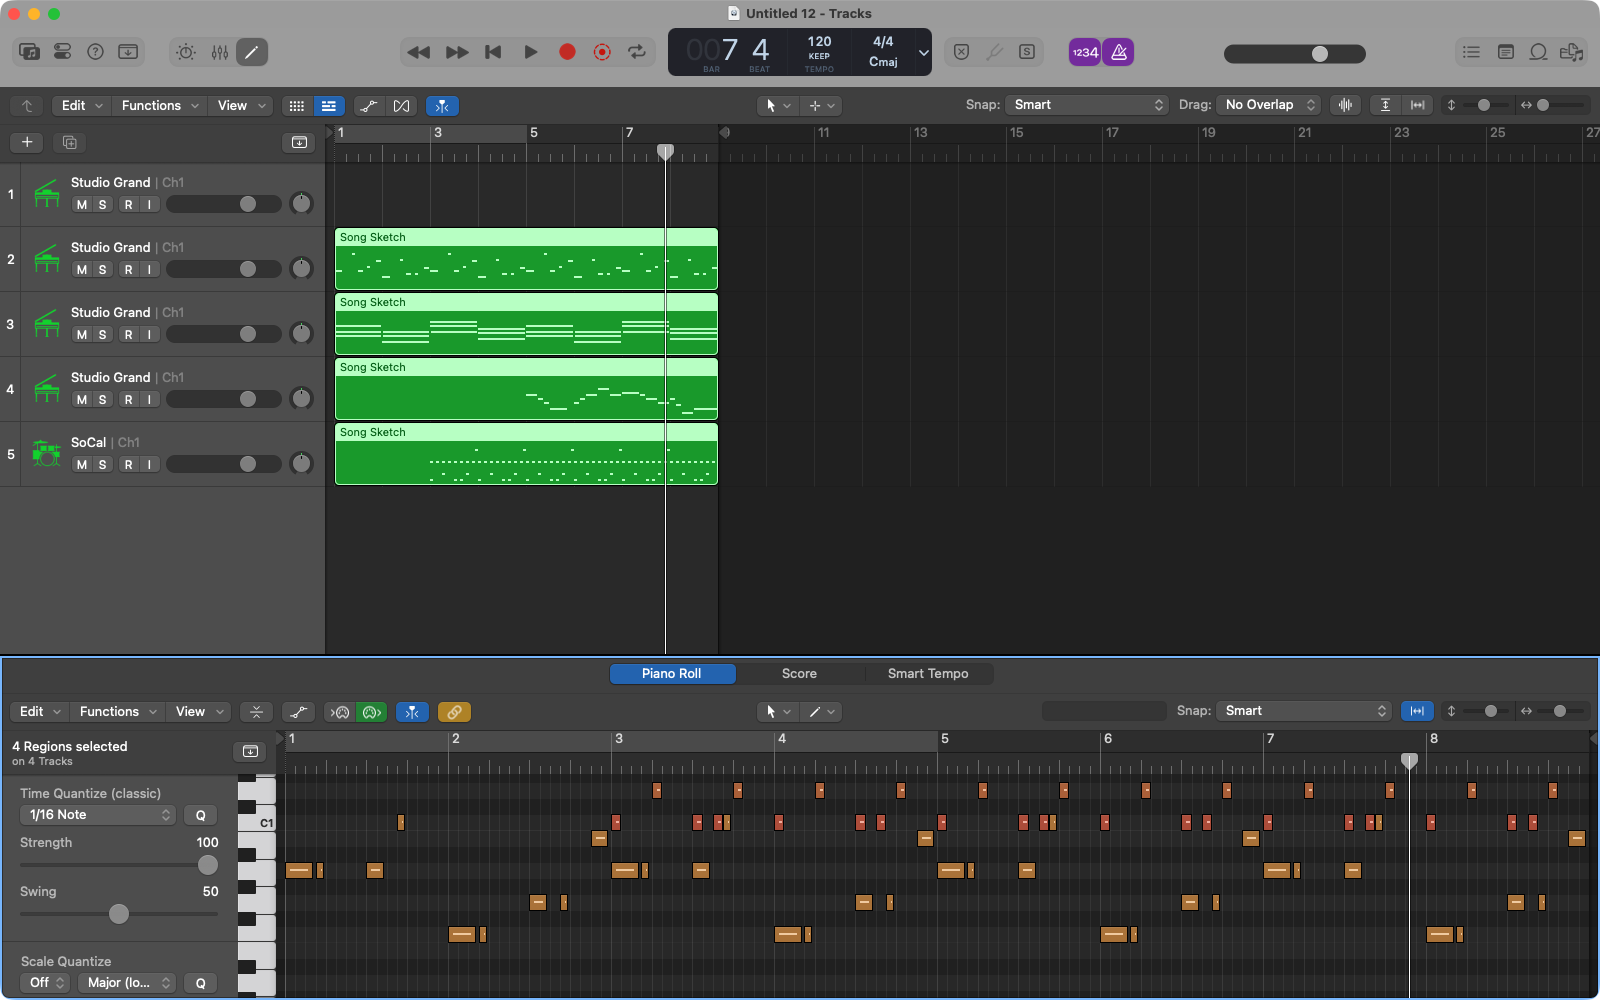1600x1000 pixels.
Task: Open Scale Quantize Off dropdown
Action: tap(45, 983)
